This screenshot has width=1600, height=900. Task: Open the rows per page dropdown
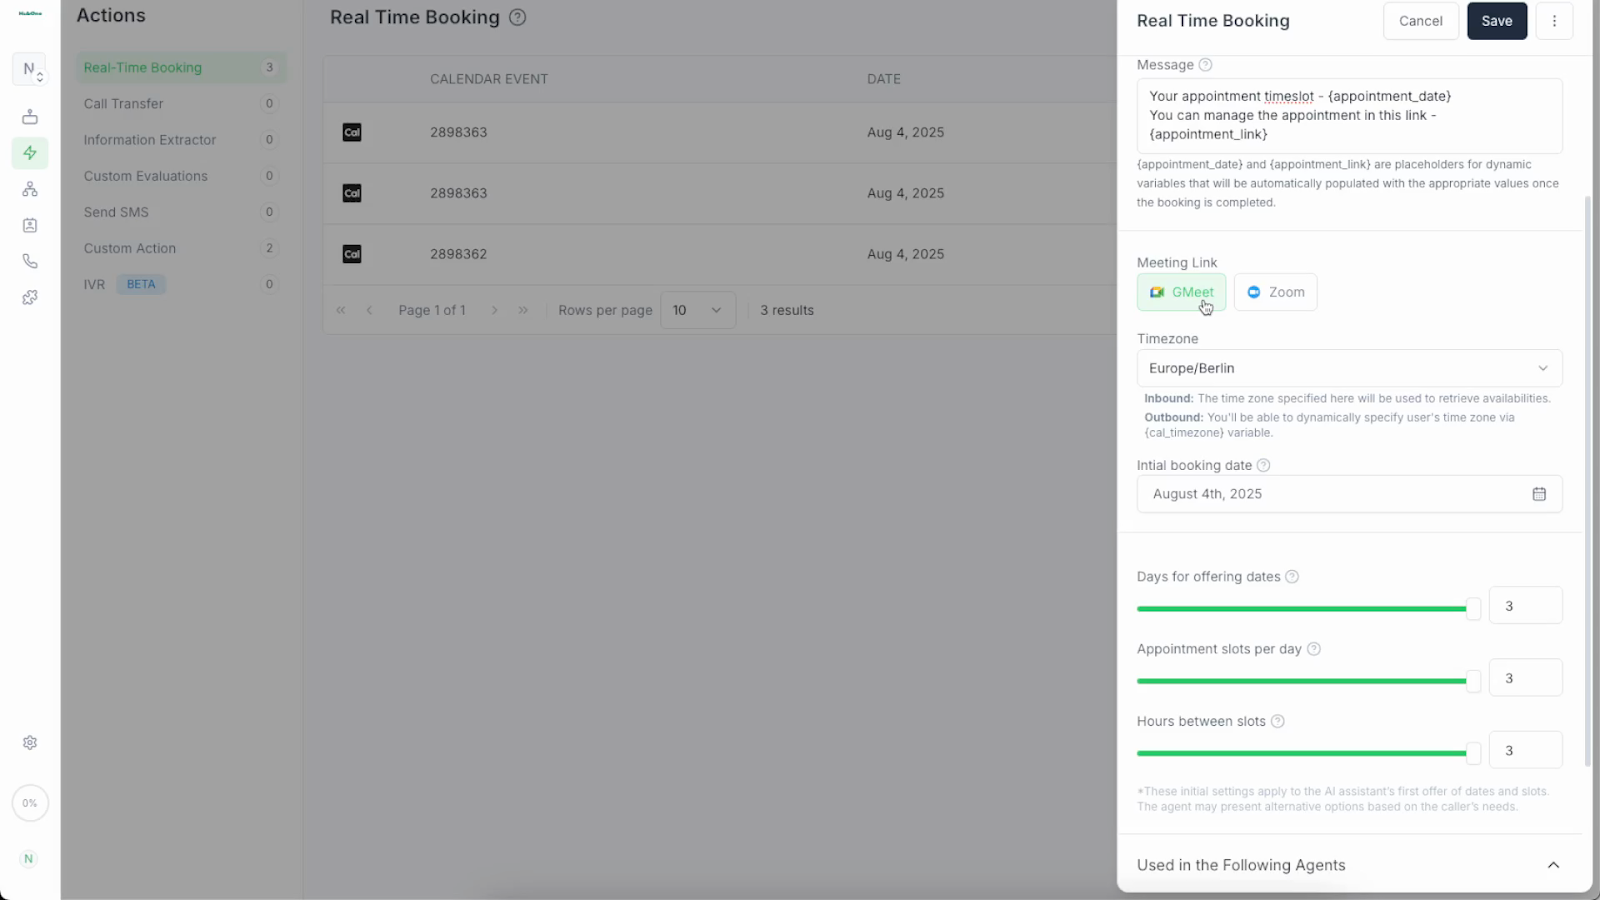pos(697,310)
